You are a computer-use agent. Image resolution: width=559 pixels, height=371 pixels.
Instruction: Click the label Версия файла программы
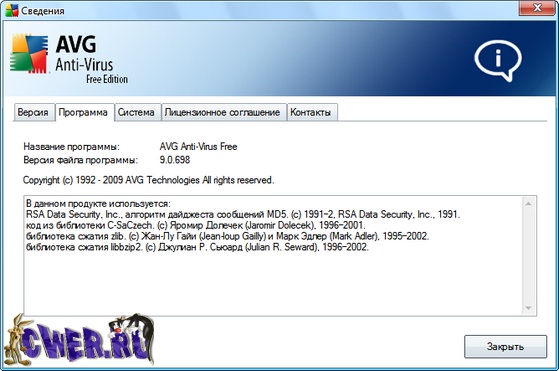[81, 160]
